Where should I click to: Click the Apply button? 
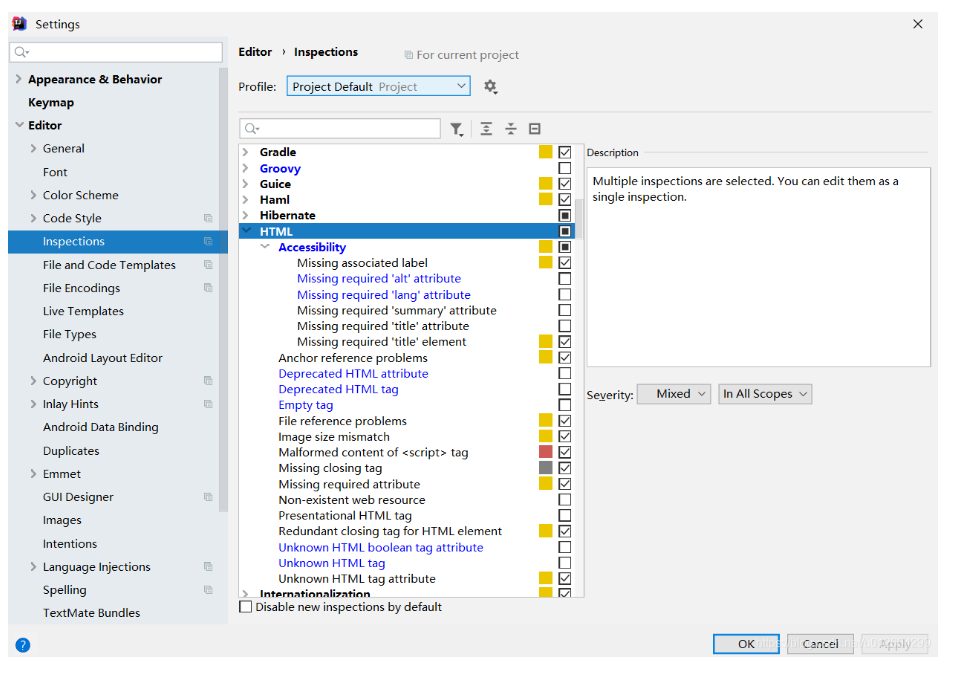(895, 644)
